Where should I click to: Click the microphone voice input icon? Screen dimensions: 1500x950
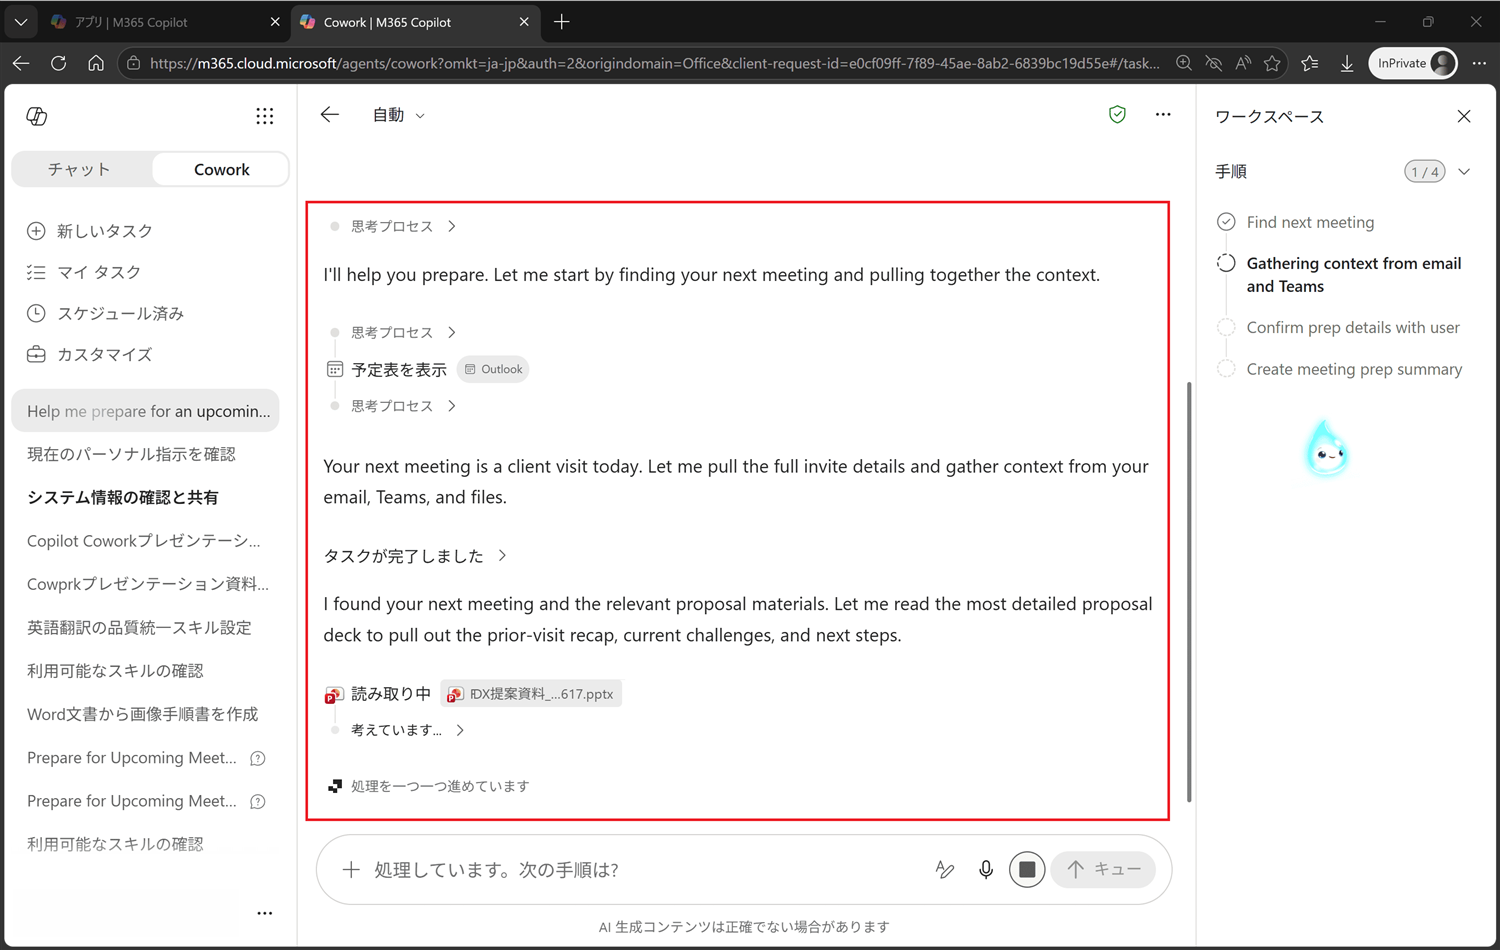[x=986, y=870]
